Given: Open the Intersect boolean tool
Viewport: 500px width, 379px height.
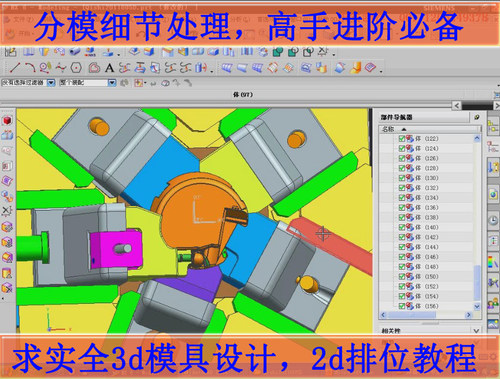Looking at the screenshot, I should (308, 52).
